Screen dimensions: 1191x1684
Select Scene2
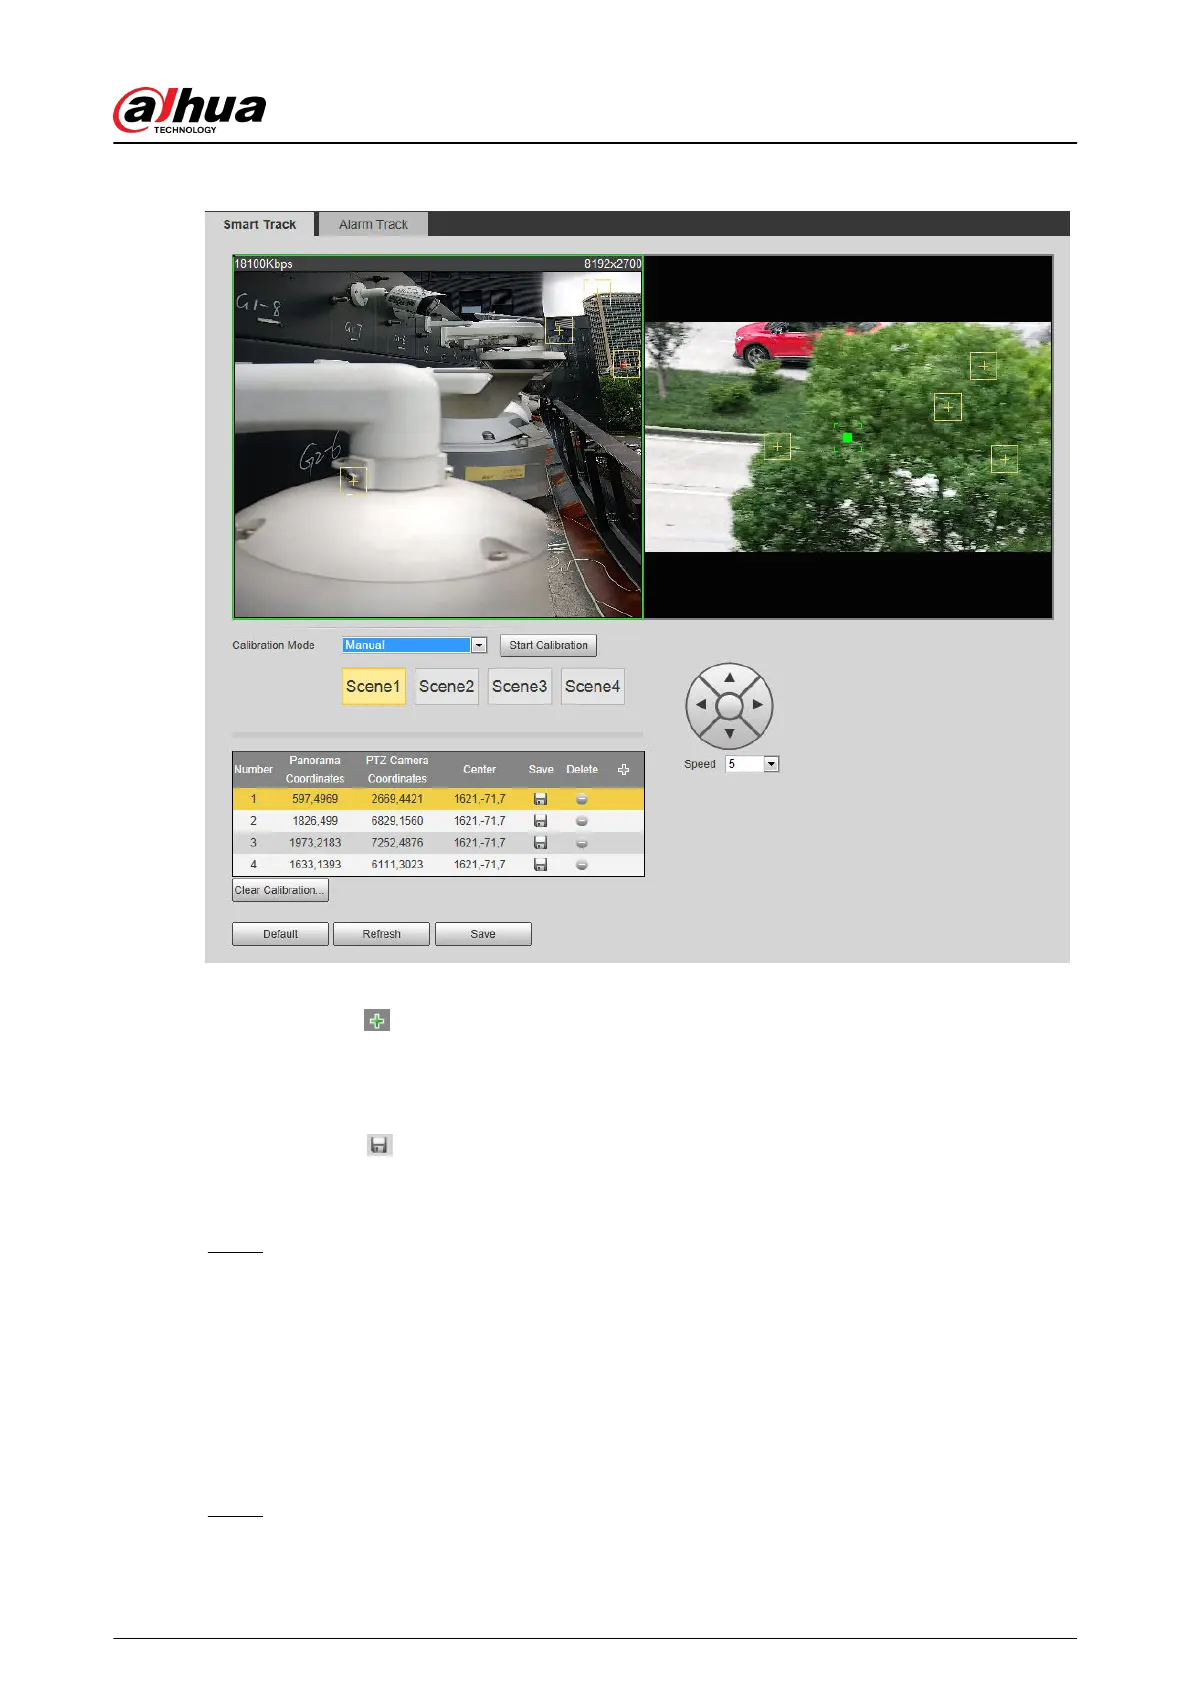pos(446,686)
